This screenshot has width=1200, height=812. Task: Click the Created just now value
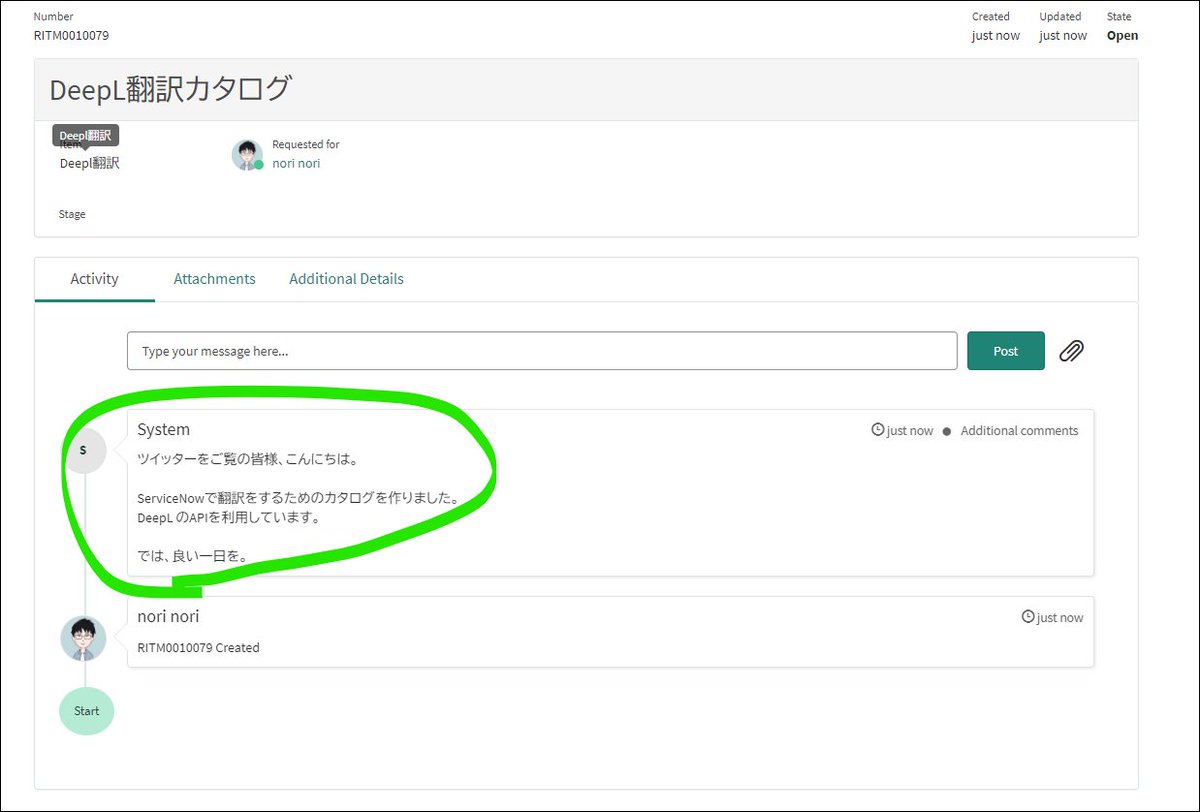pyautogui.click(x=996, y=35)
